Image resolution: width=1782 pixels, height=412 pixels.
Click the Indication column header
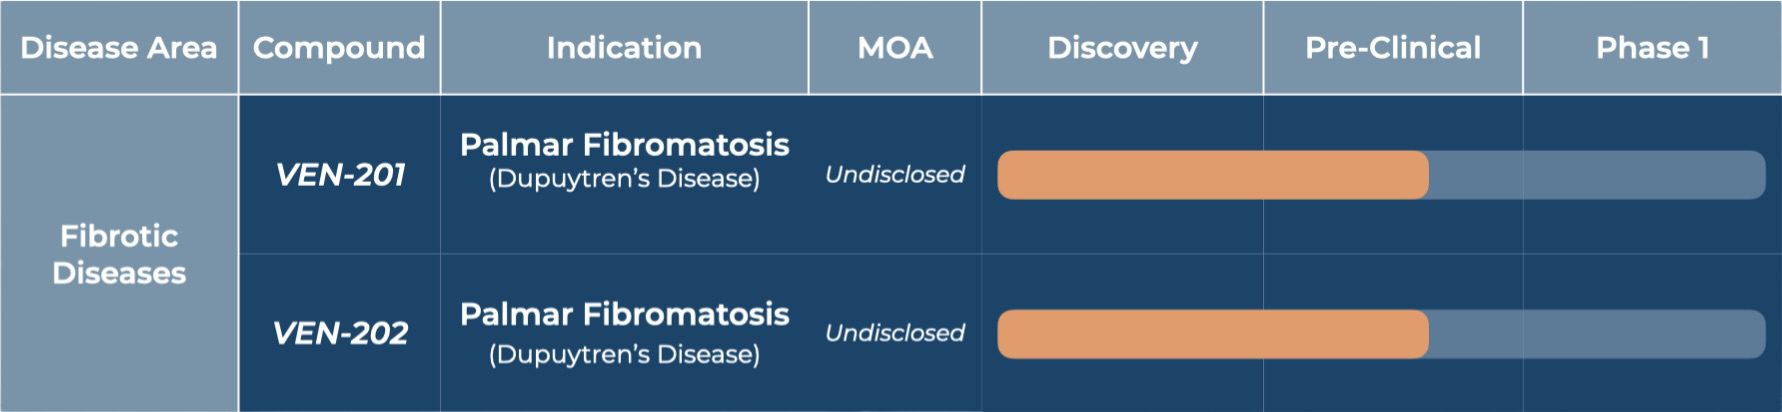[x=624, y=48]
